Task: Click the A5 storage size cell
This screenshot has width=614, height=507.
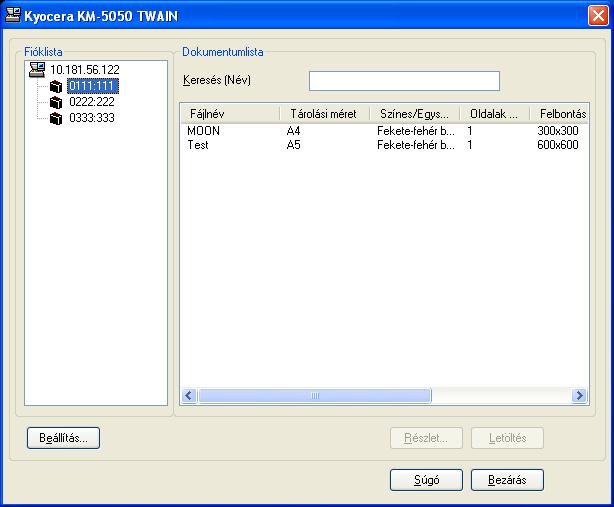Action: click(293, 145)
